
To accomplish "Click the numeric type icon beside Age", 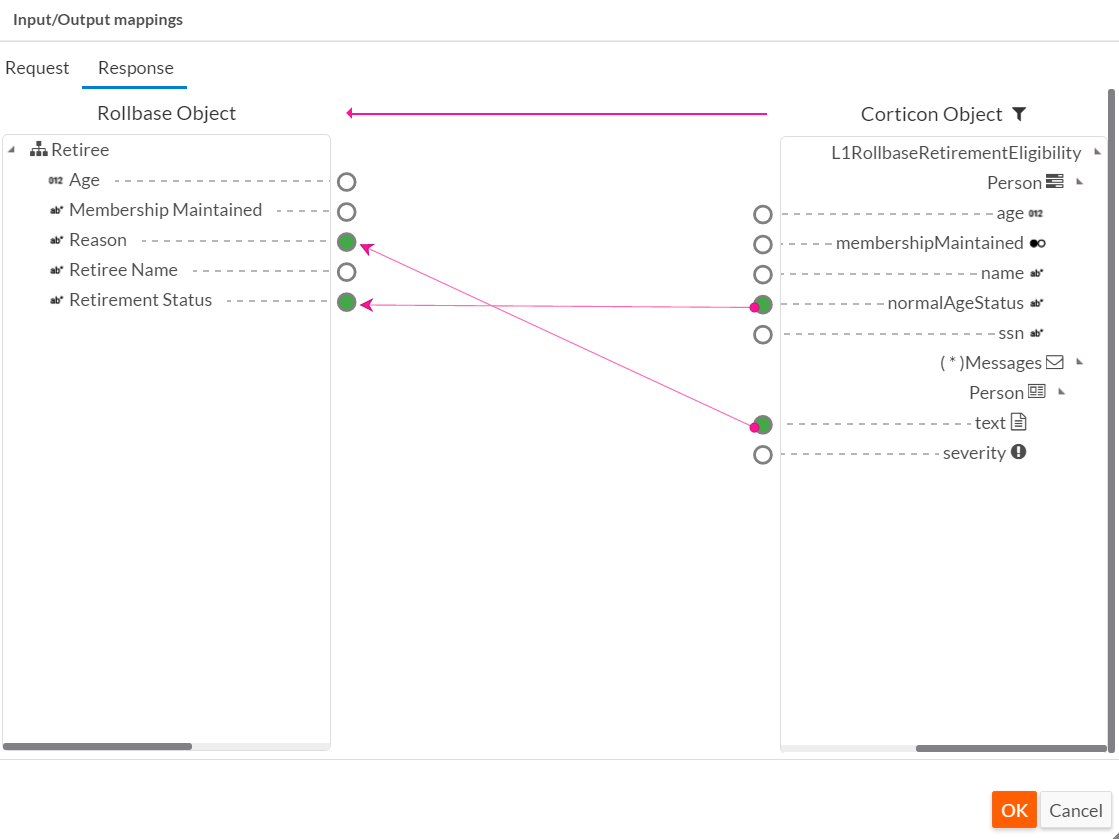I will pyautogui.click(x=56, y=180).
